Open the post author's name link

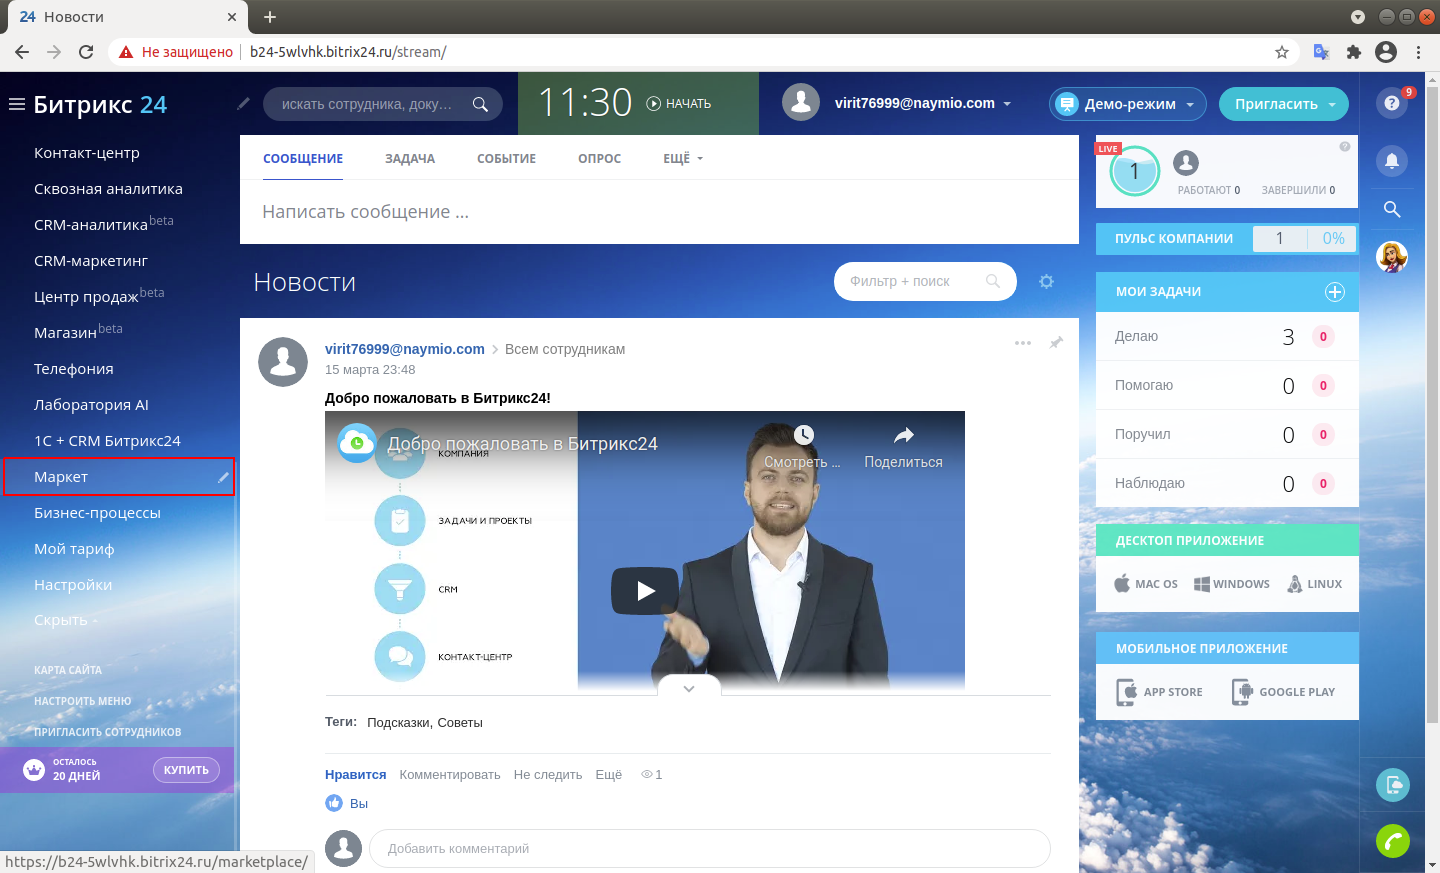[405, 349]
